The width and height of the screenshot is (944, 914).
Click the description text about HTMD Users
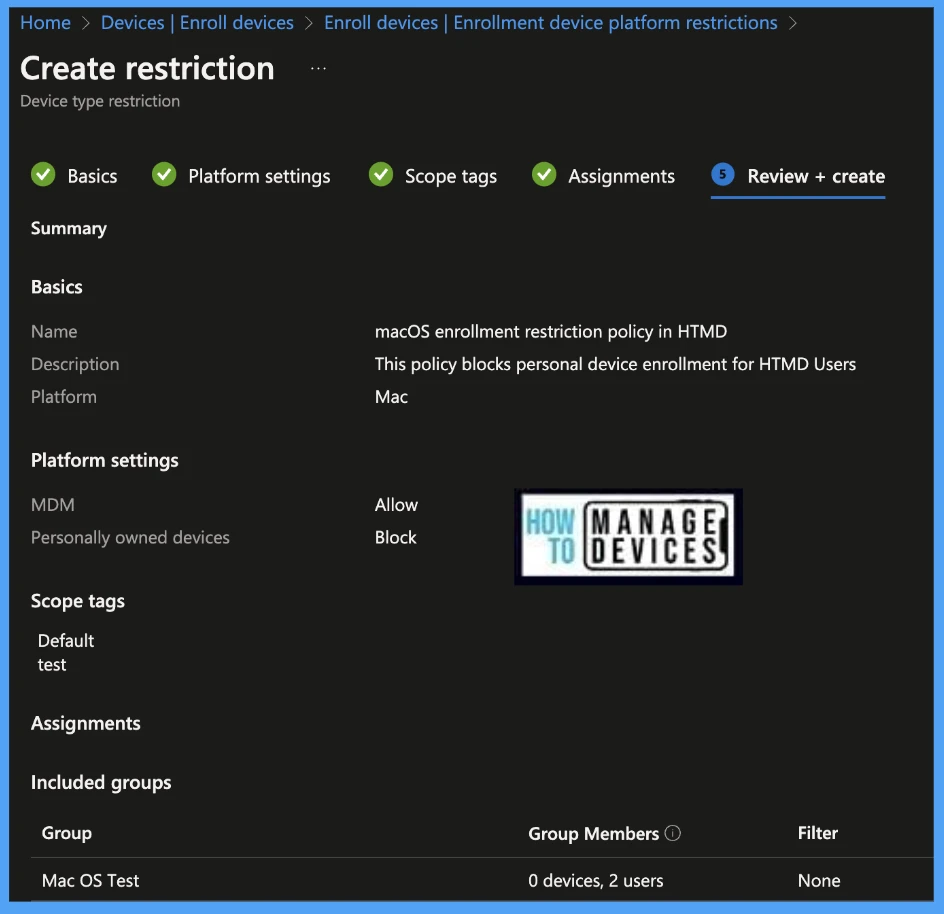click(x=615, y=364)
